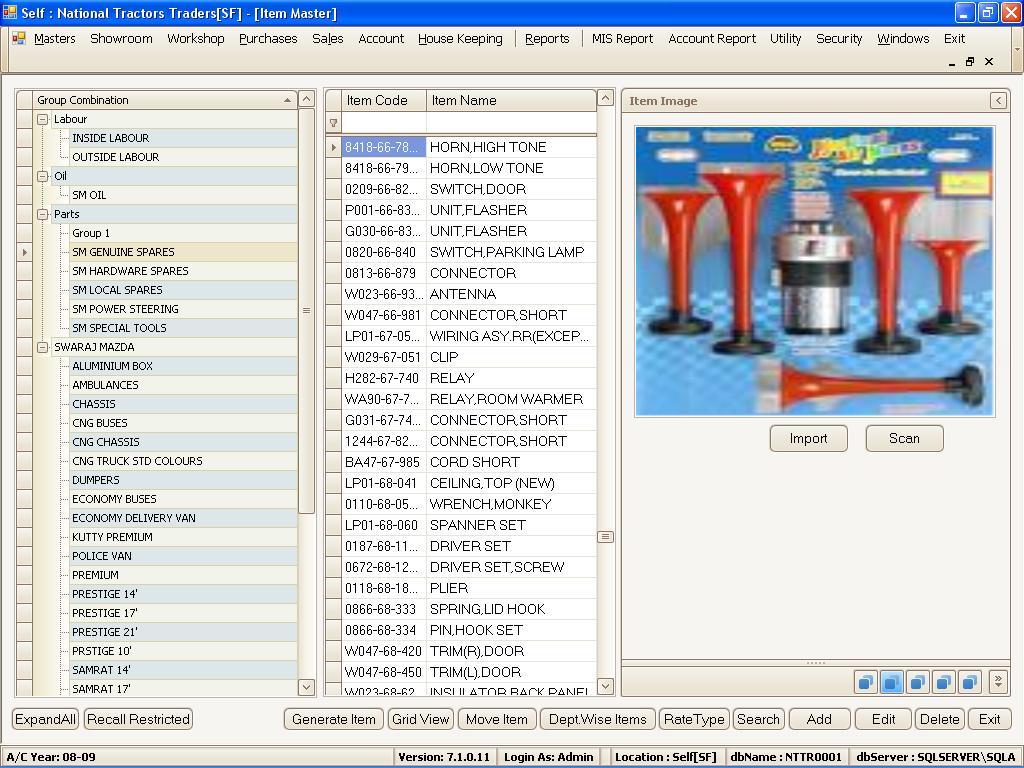This screenshot has width=1024, height=768.
Task: Click the application icon left of the Masters menu
Action: (19, 38)
